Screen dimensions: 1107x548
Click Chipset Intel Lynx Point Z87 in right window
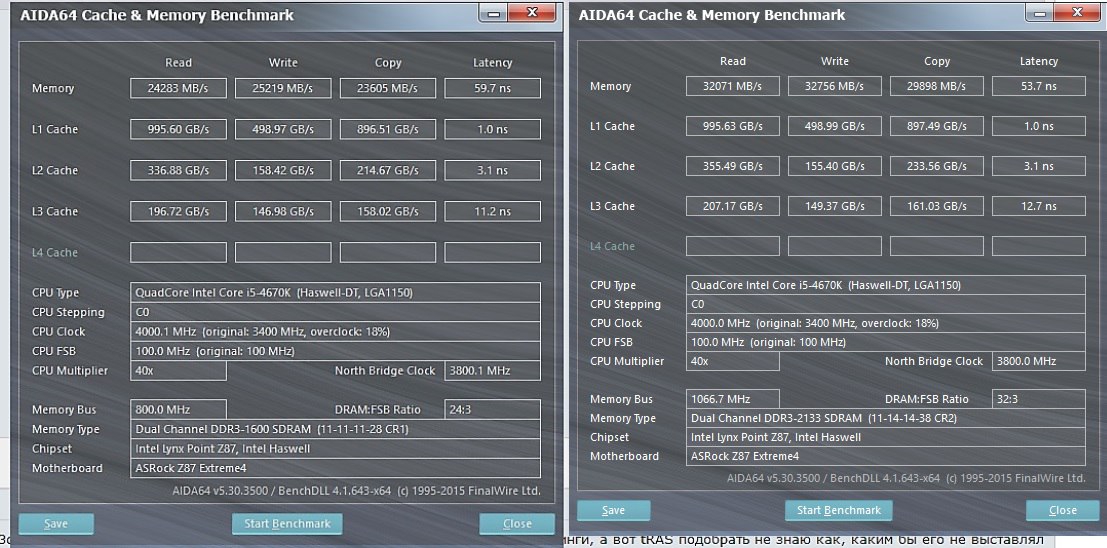[886, 437]
